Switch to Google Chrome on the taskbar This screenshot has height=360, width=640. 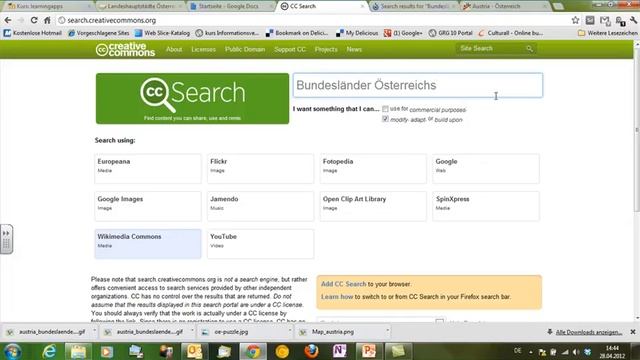point(253,351)
